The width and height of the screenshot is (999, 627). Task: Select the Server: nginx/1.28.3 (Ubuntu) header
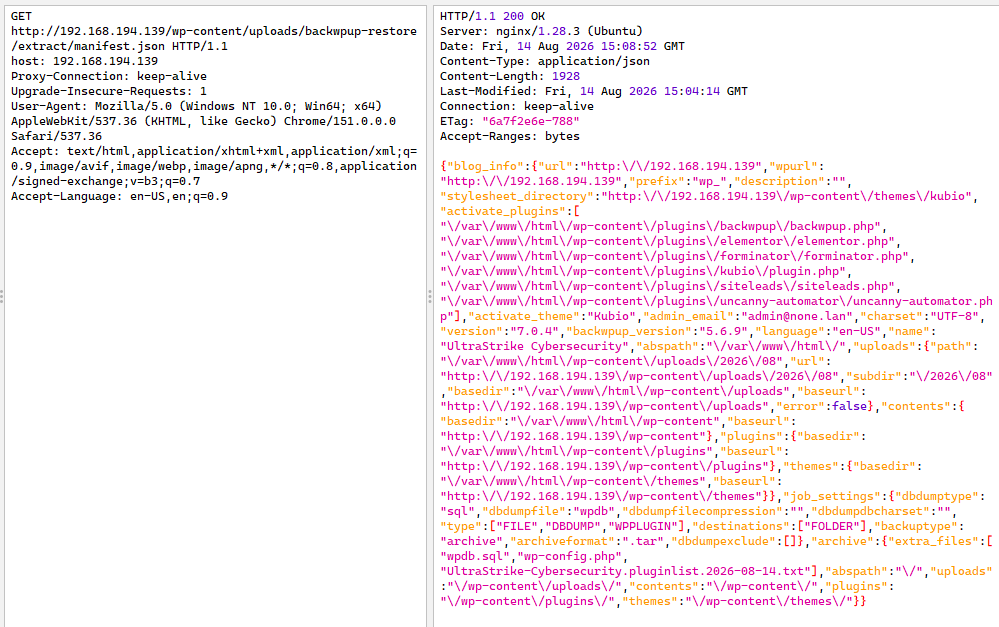(541, 31)
